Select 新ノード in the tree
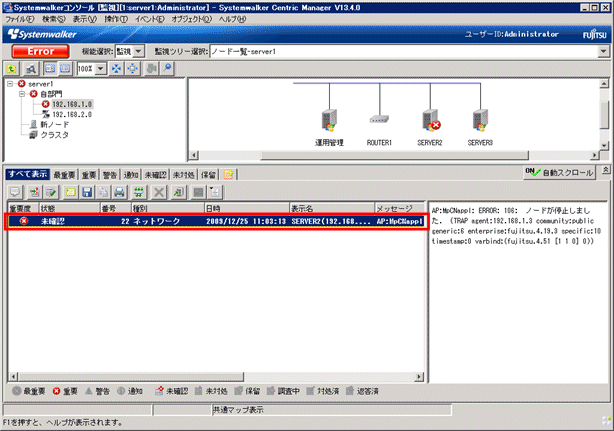Image resolution: width=614 pixels, height=431 pixels. point(55,124)
